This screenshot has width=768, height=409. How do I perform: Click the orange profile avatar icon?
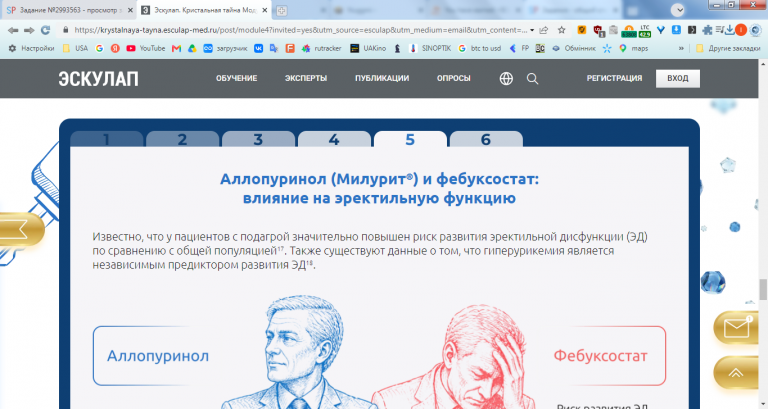[x=741, y=30]
